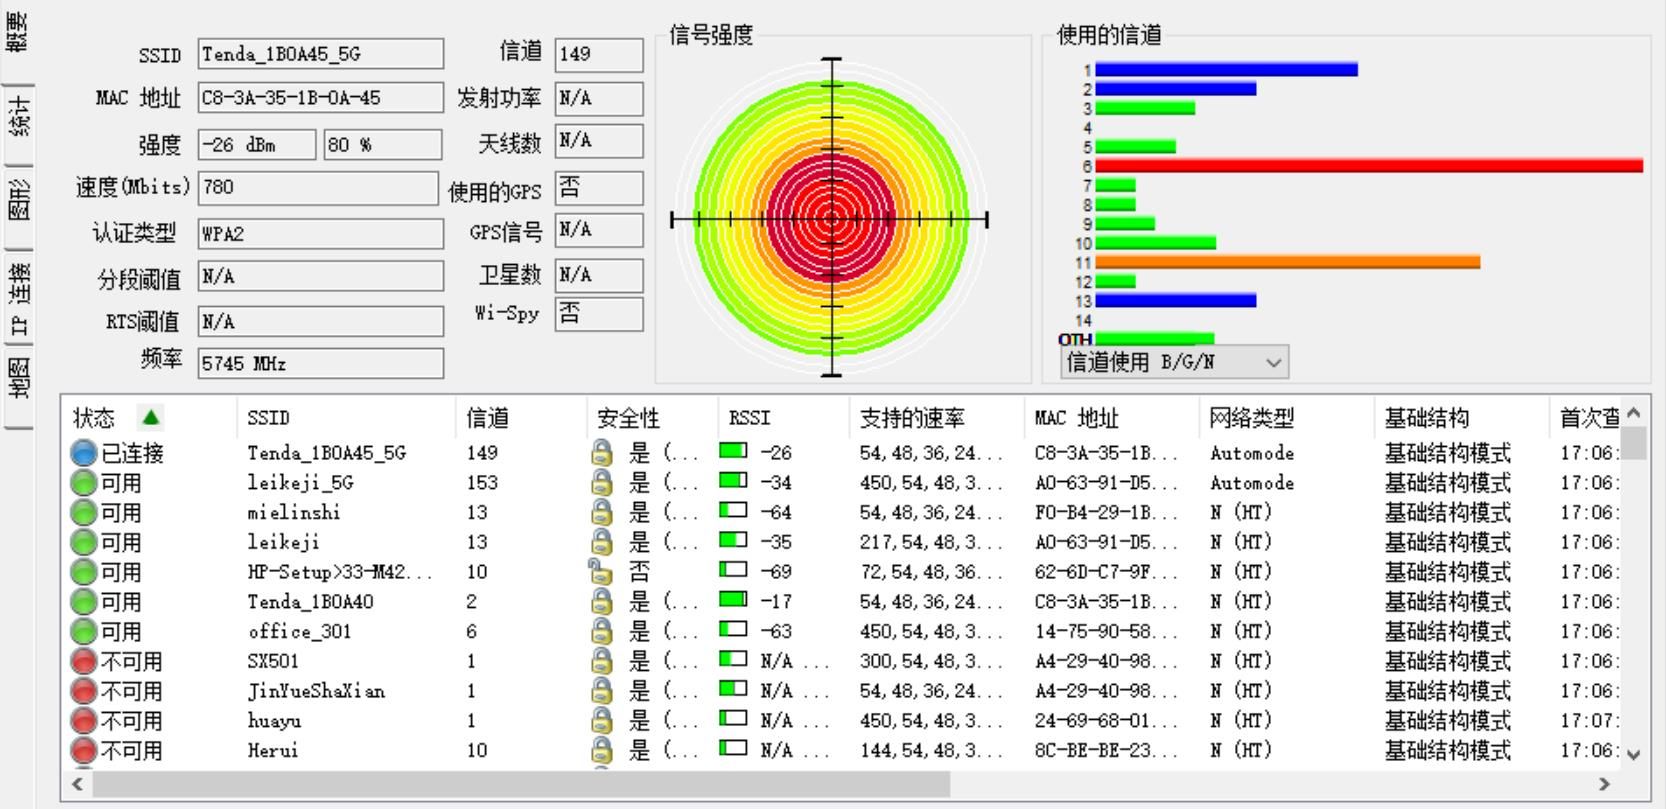Click the 速度 field showing 780
Viewport: 1666px width, 809px height.
pyautogui.click(x=319, y=188)
